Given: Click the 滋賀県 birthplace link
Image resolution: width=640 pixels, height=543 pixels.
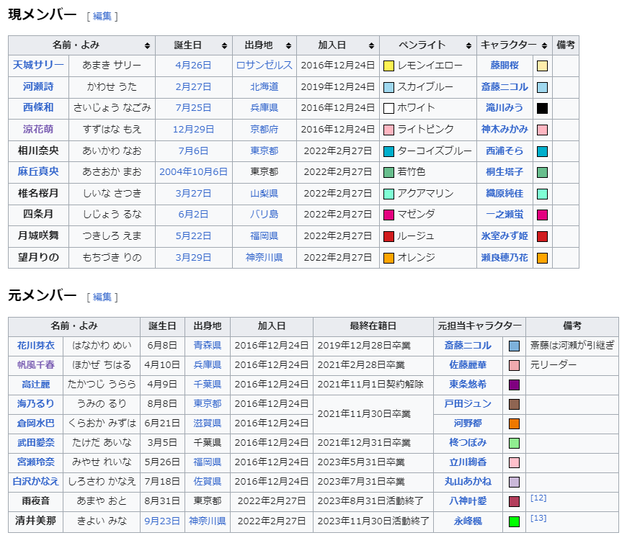Looking at the screenshot, I should (207, 423).
